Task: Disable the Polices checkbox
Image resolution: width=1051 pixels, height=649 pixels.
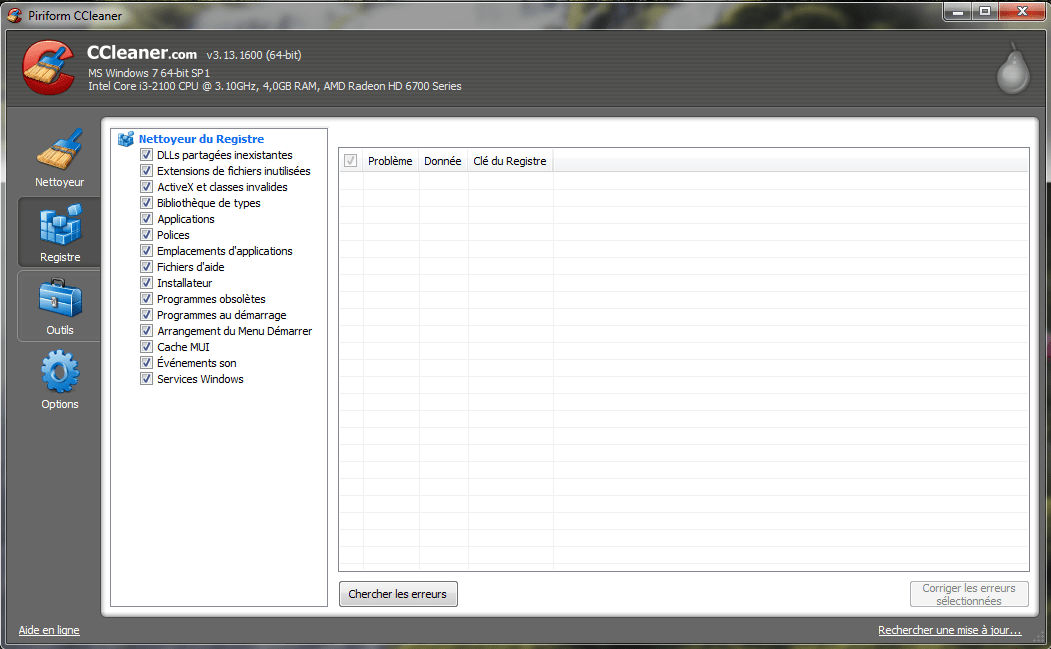Action: click(146, 235)
